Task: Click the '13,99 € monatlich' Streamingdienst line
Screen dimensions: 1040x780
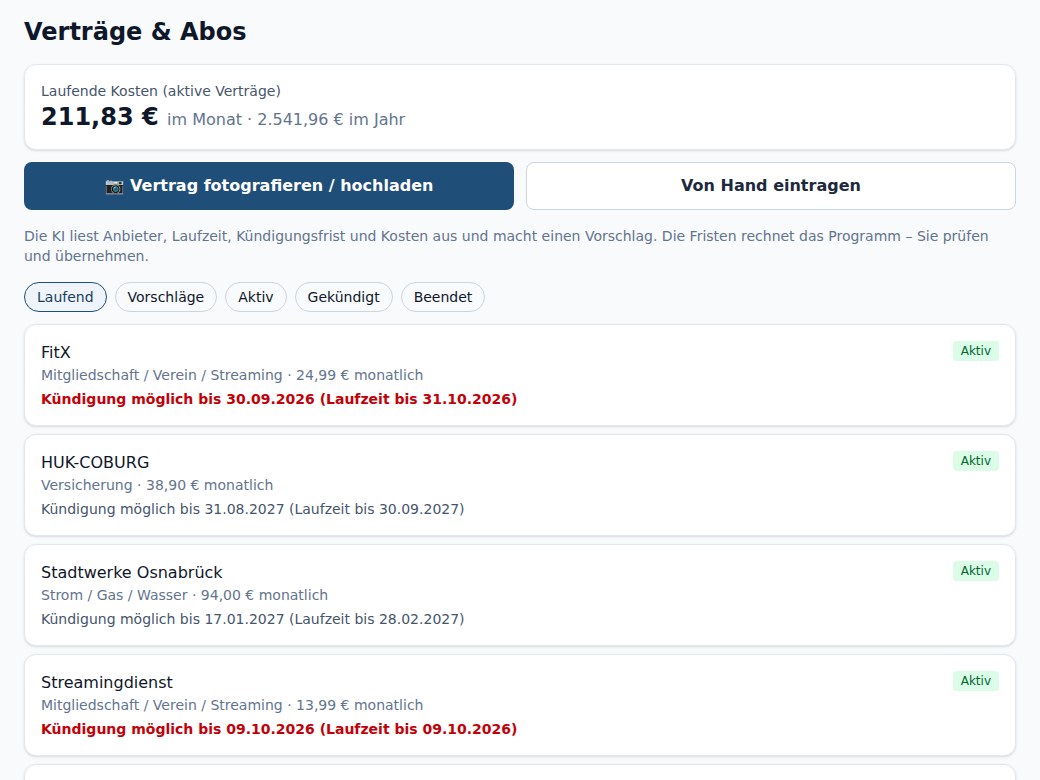Action: (x=232, y=706)
